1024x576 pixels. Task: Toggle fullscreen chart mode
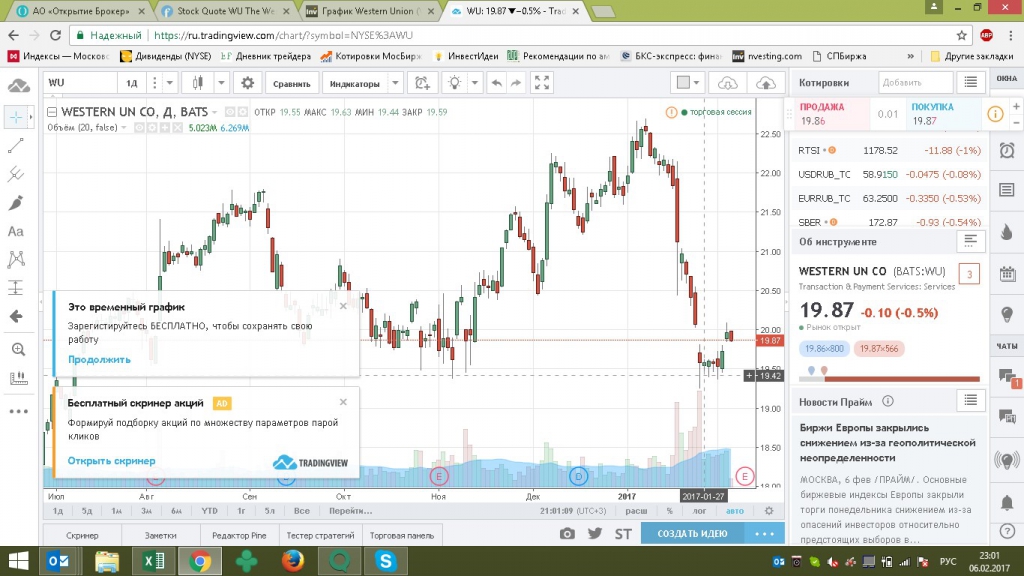pos(541,83)
